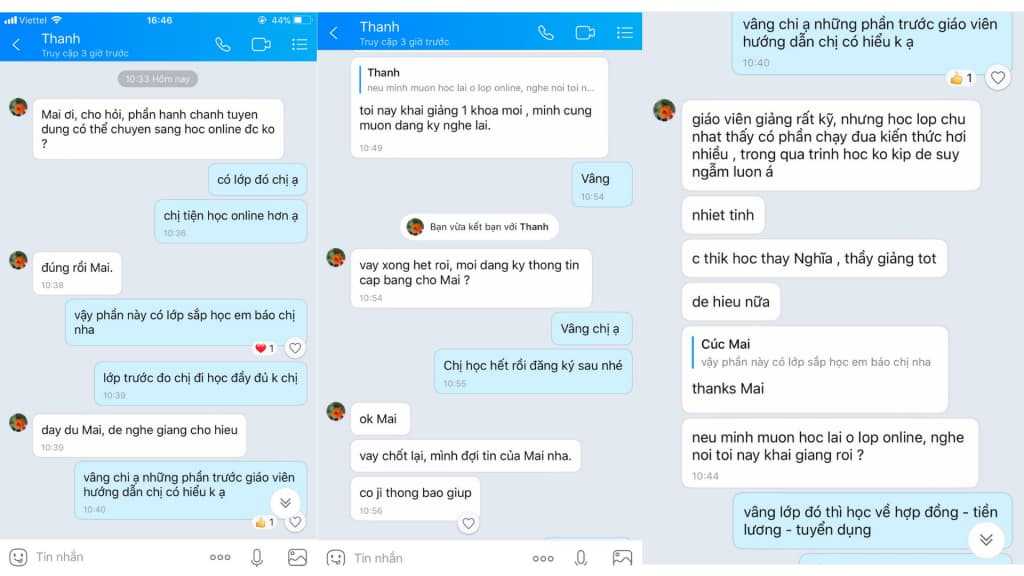Go back using middle chat back chevron
Viewport: 1024px width, 576px height.
[334, 33]
